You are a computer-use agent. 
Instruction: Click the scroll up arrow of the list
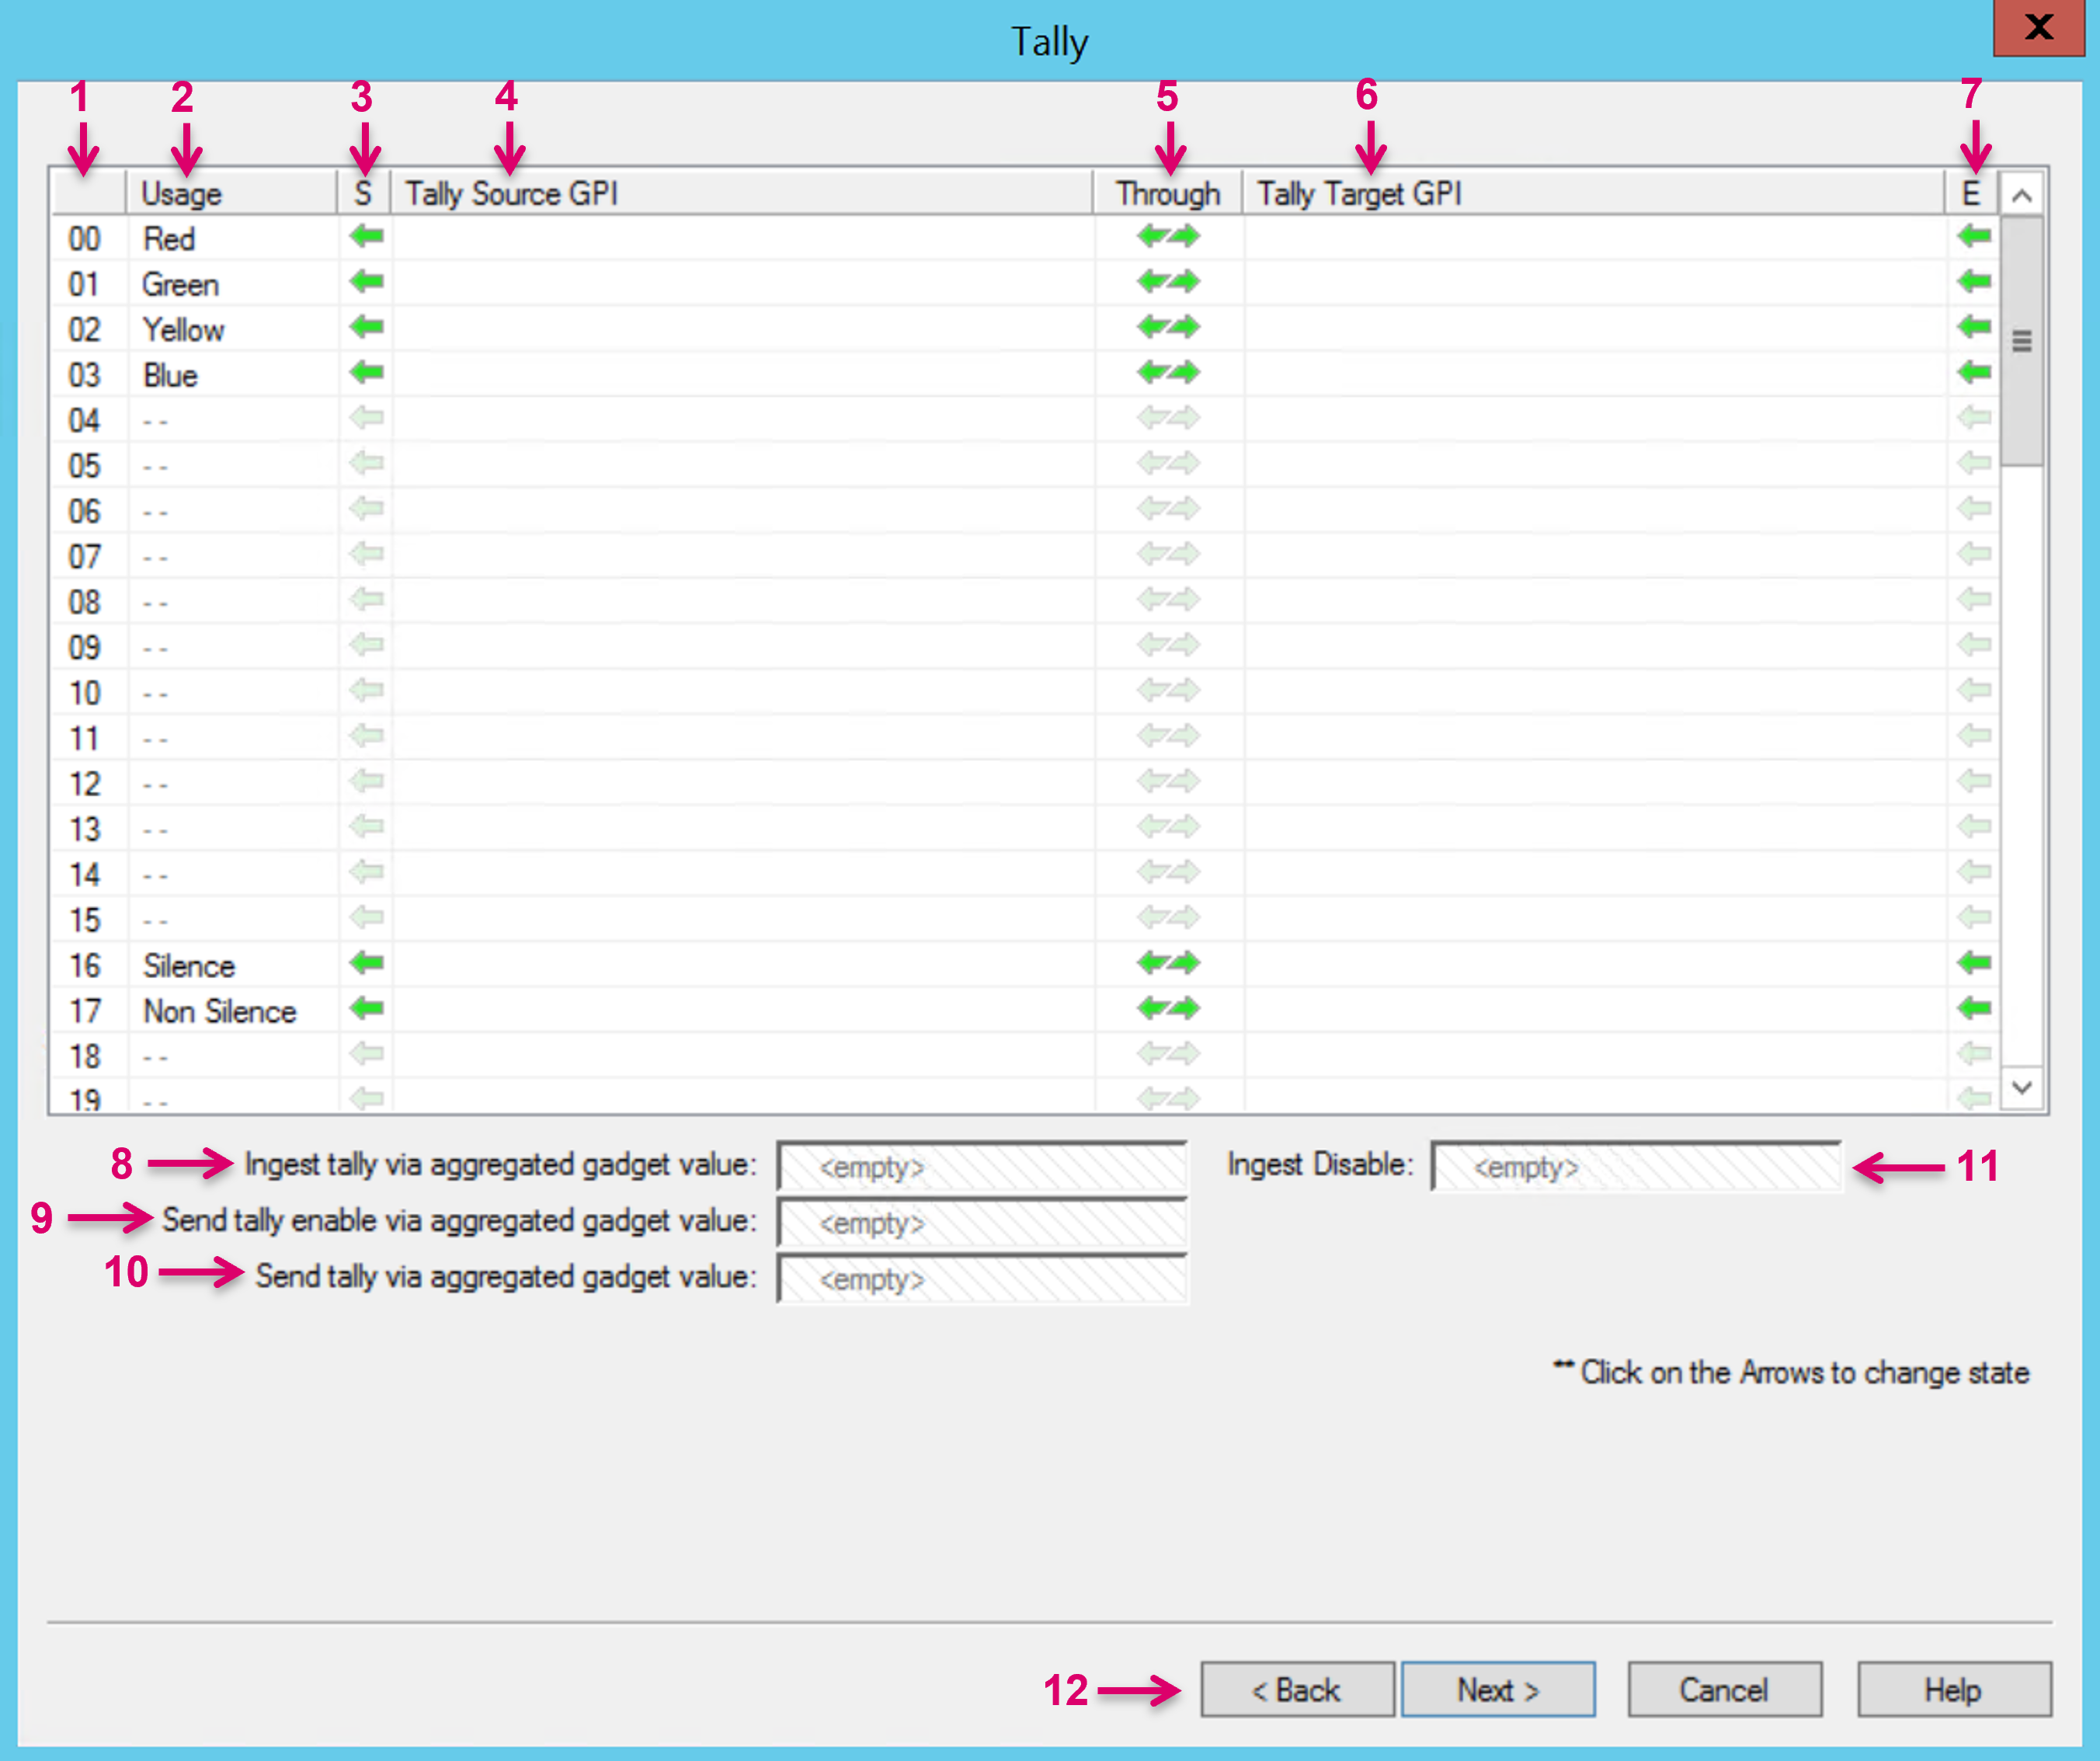[x=2021, y=195]
